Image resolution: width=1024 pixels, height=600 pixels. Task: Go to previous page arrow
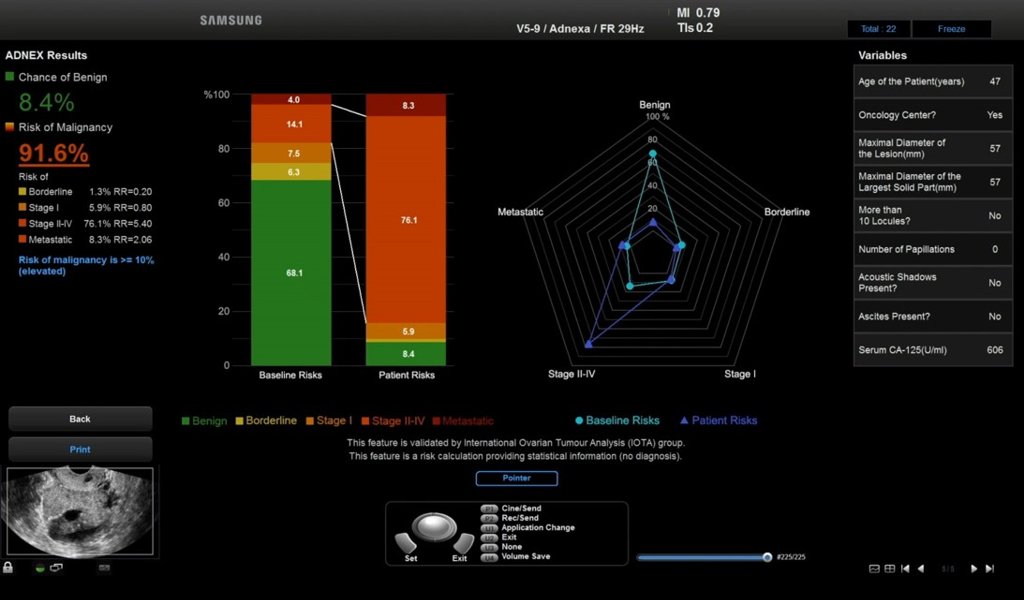[921, 569]
